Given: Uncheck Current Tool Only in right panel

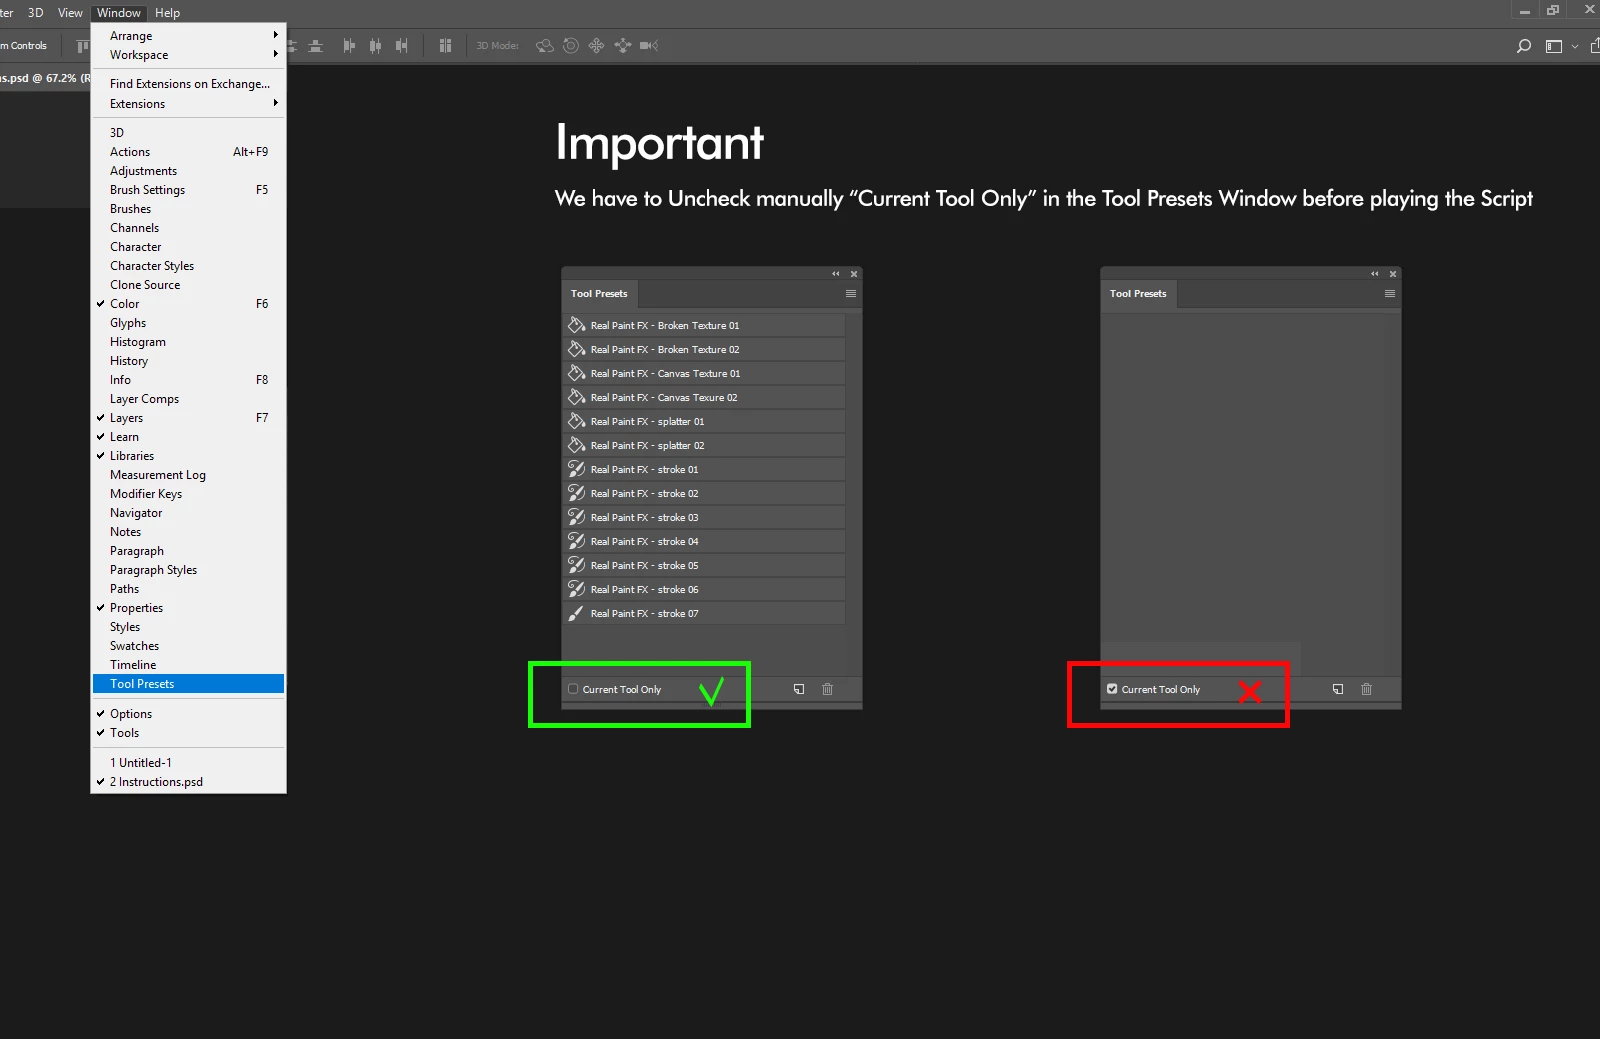Looking at the screenshot, I should pyautogui.click(x=1112, y=689).
